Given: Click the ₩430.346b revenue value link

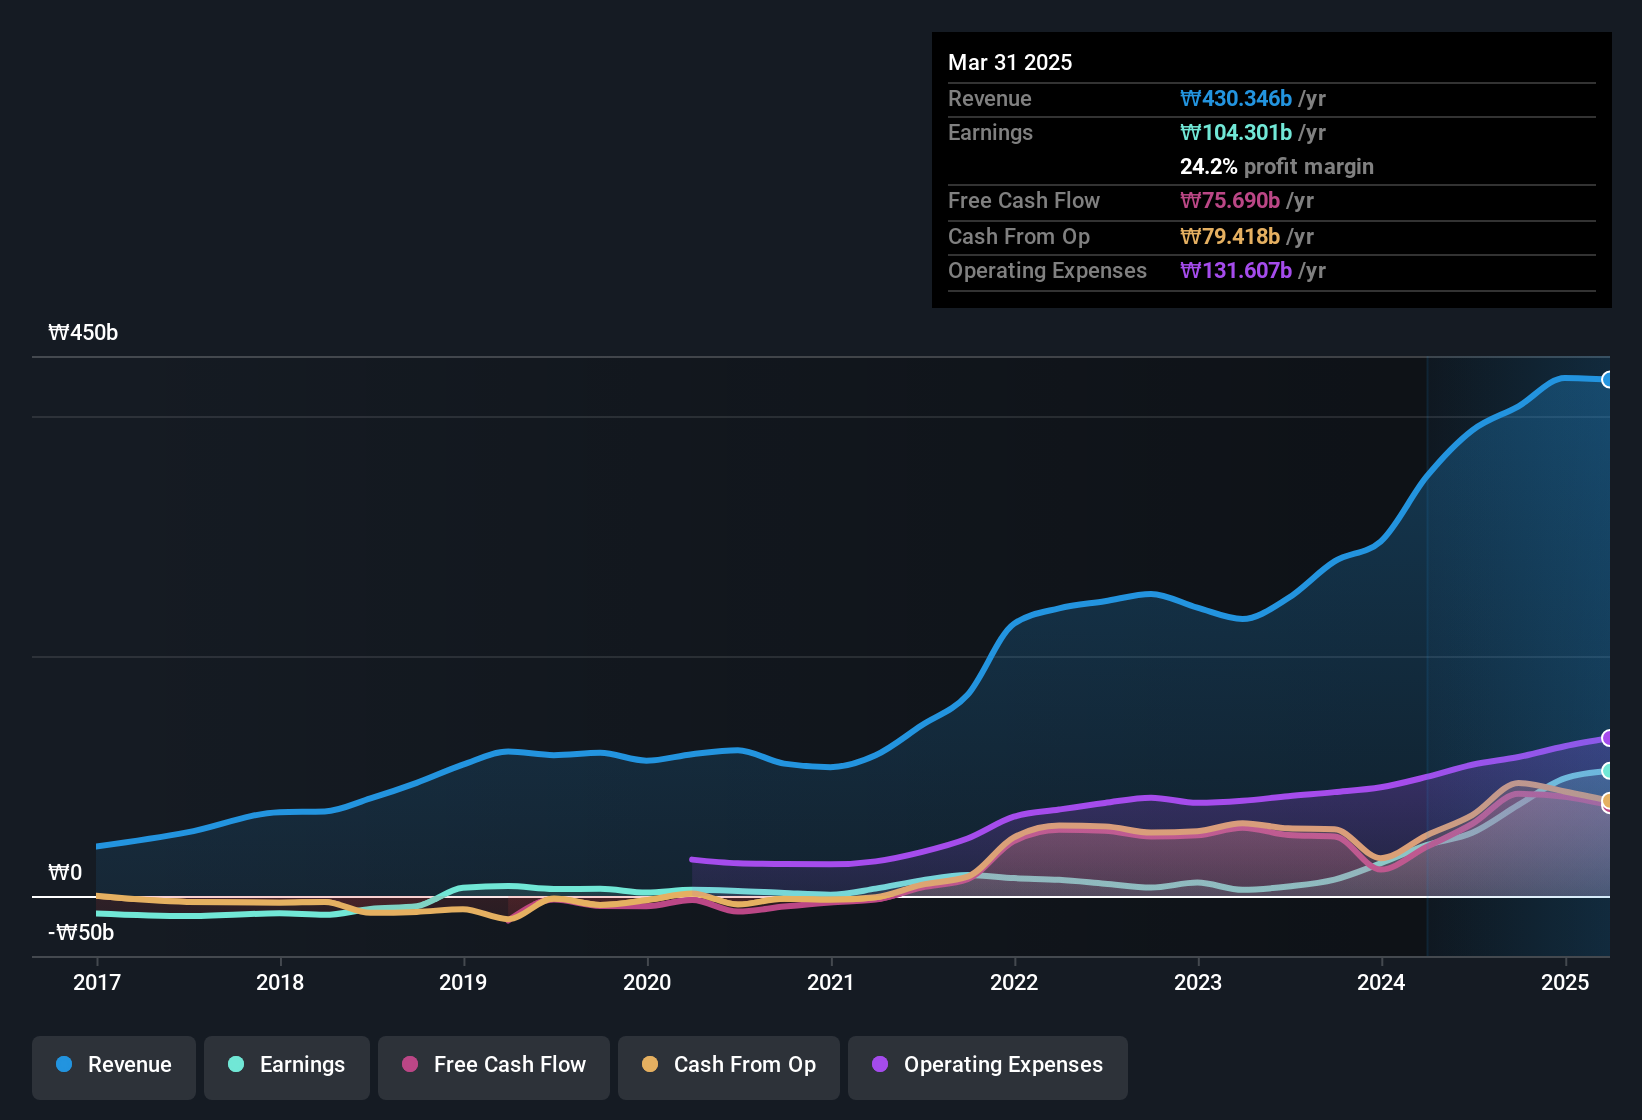Looking at the screenshot, I should (x=1237, y=99).
